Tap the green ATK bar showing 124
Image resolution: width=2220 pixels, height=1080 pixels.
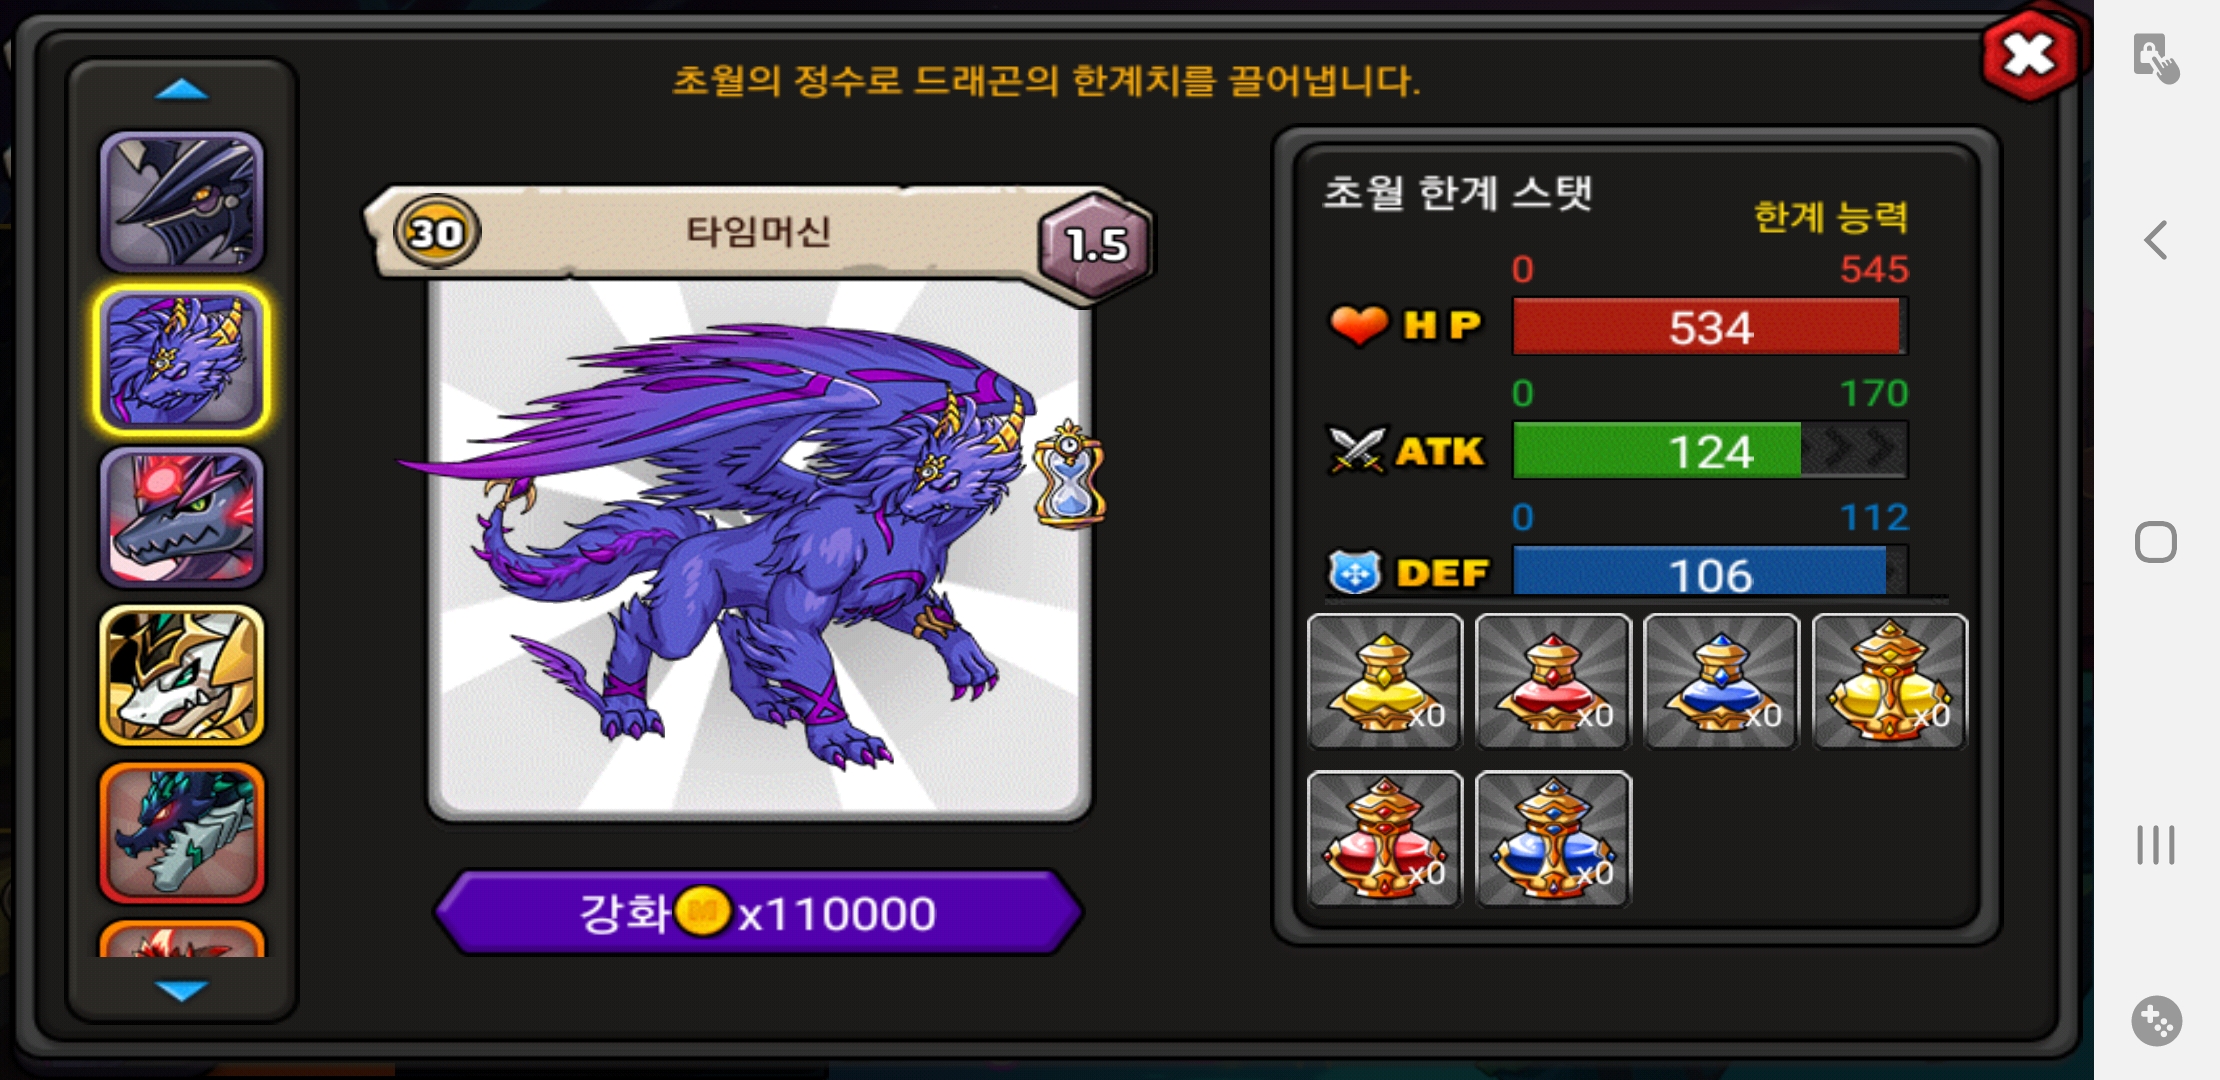tap(1710, 450)
